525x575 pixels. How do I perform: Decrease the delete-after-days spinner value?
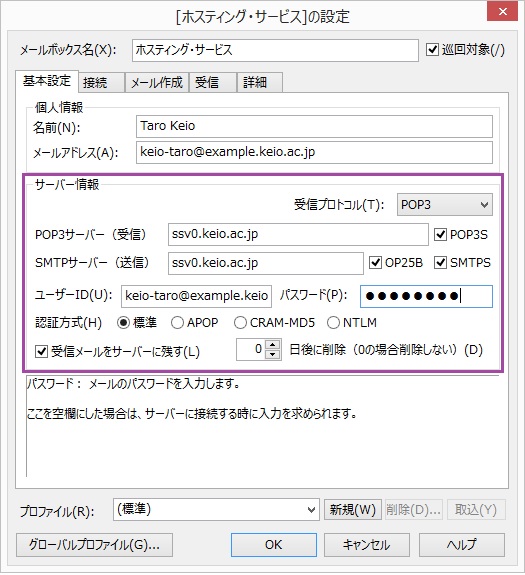[x=272, y=355]
